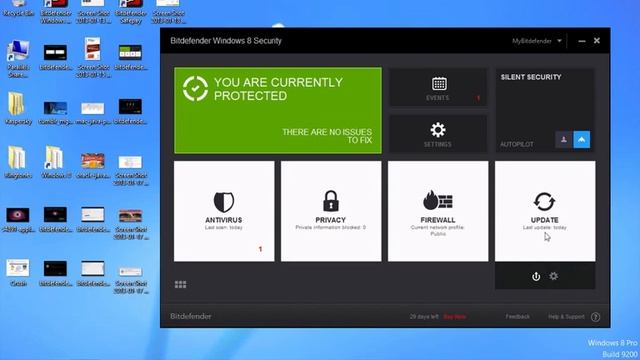Click 'Last scan: today' under Antivirus
The image size is (640, 360).
coord(224,227)
